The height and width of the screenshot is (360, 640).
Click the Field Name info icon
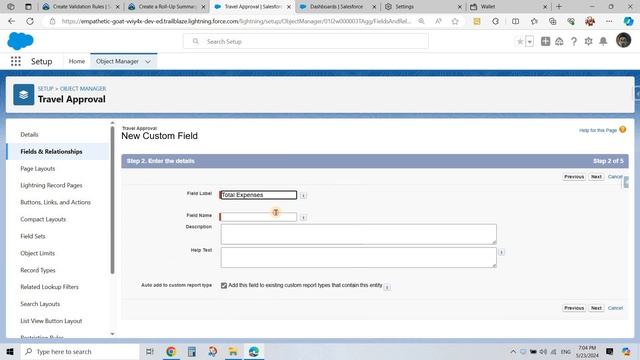pyautogui.click(x=303, y=218)
